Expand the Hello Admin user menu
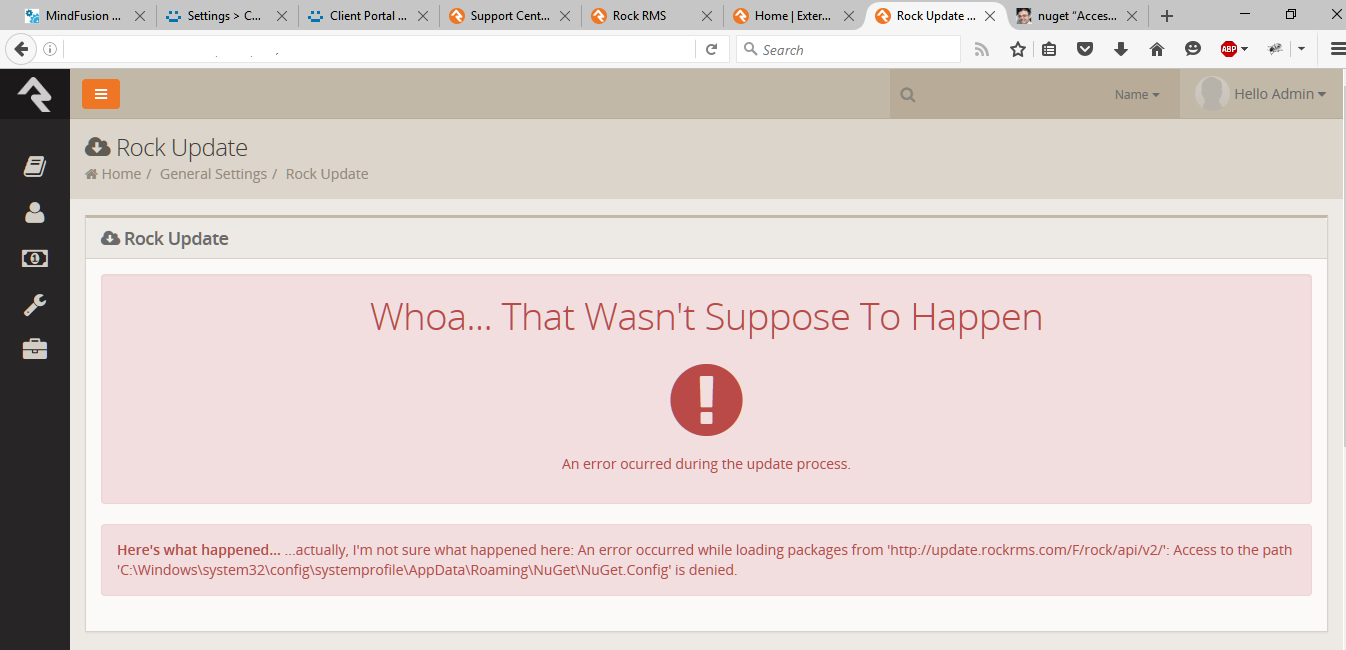The width and height of the screenshot is (1346, 650). pos(1280,94)
